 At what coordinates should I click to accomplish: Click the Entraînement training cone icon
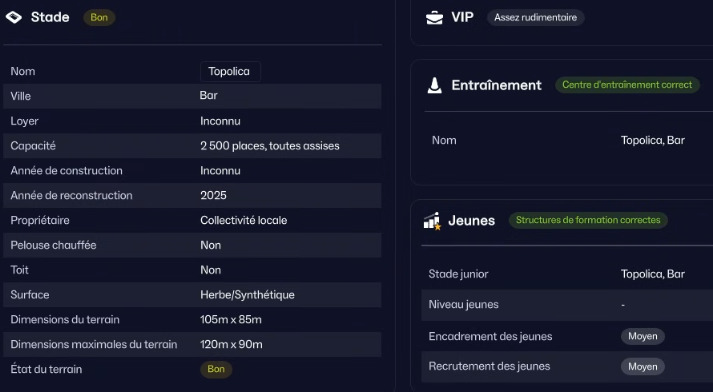point(435,85)
